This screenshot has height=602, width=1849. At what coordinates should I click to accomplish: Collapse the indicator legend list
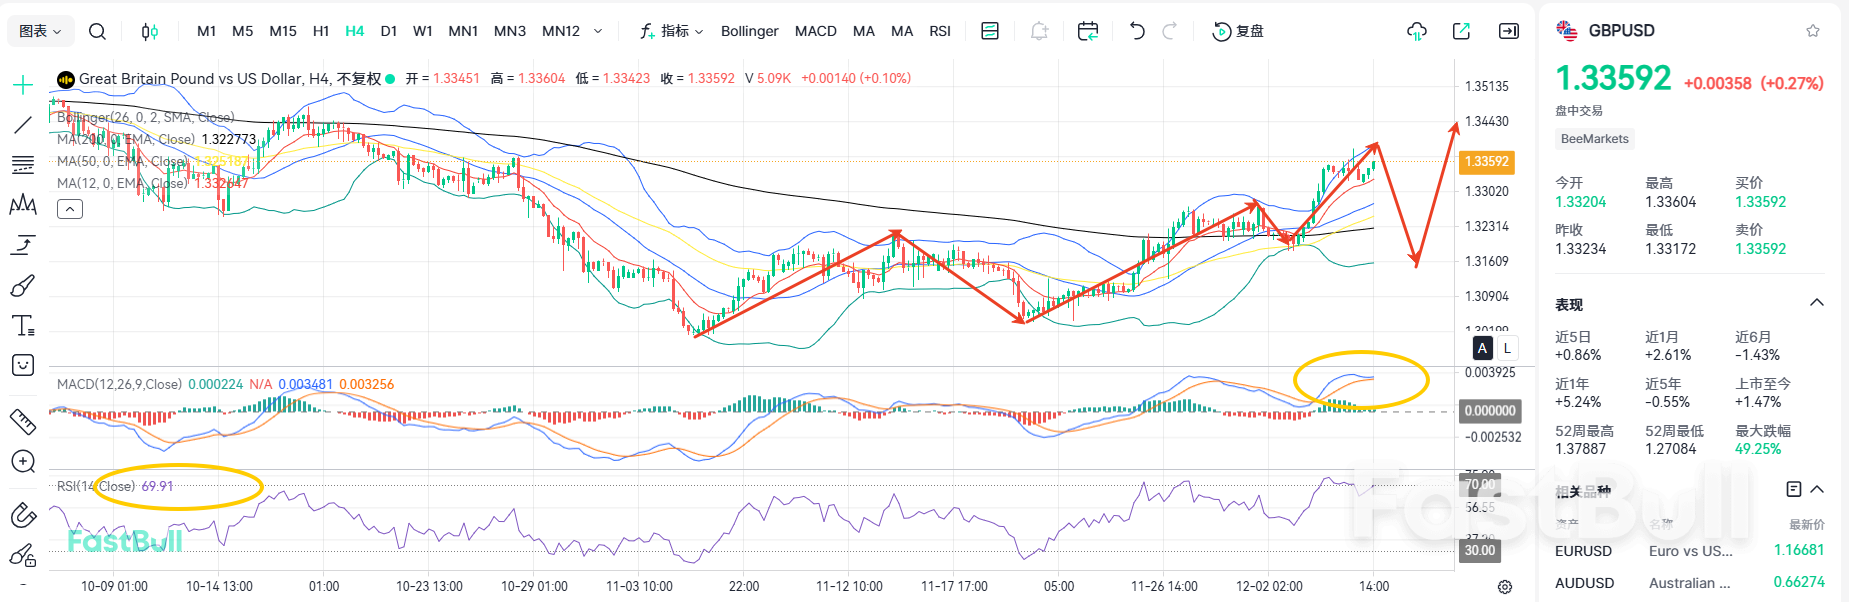(70, 209)
